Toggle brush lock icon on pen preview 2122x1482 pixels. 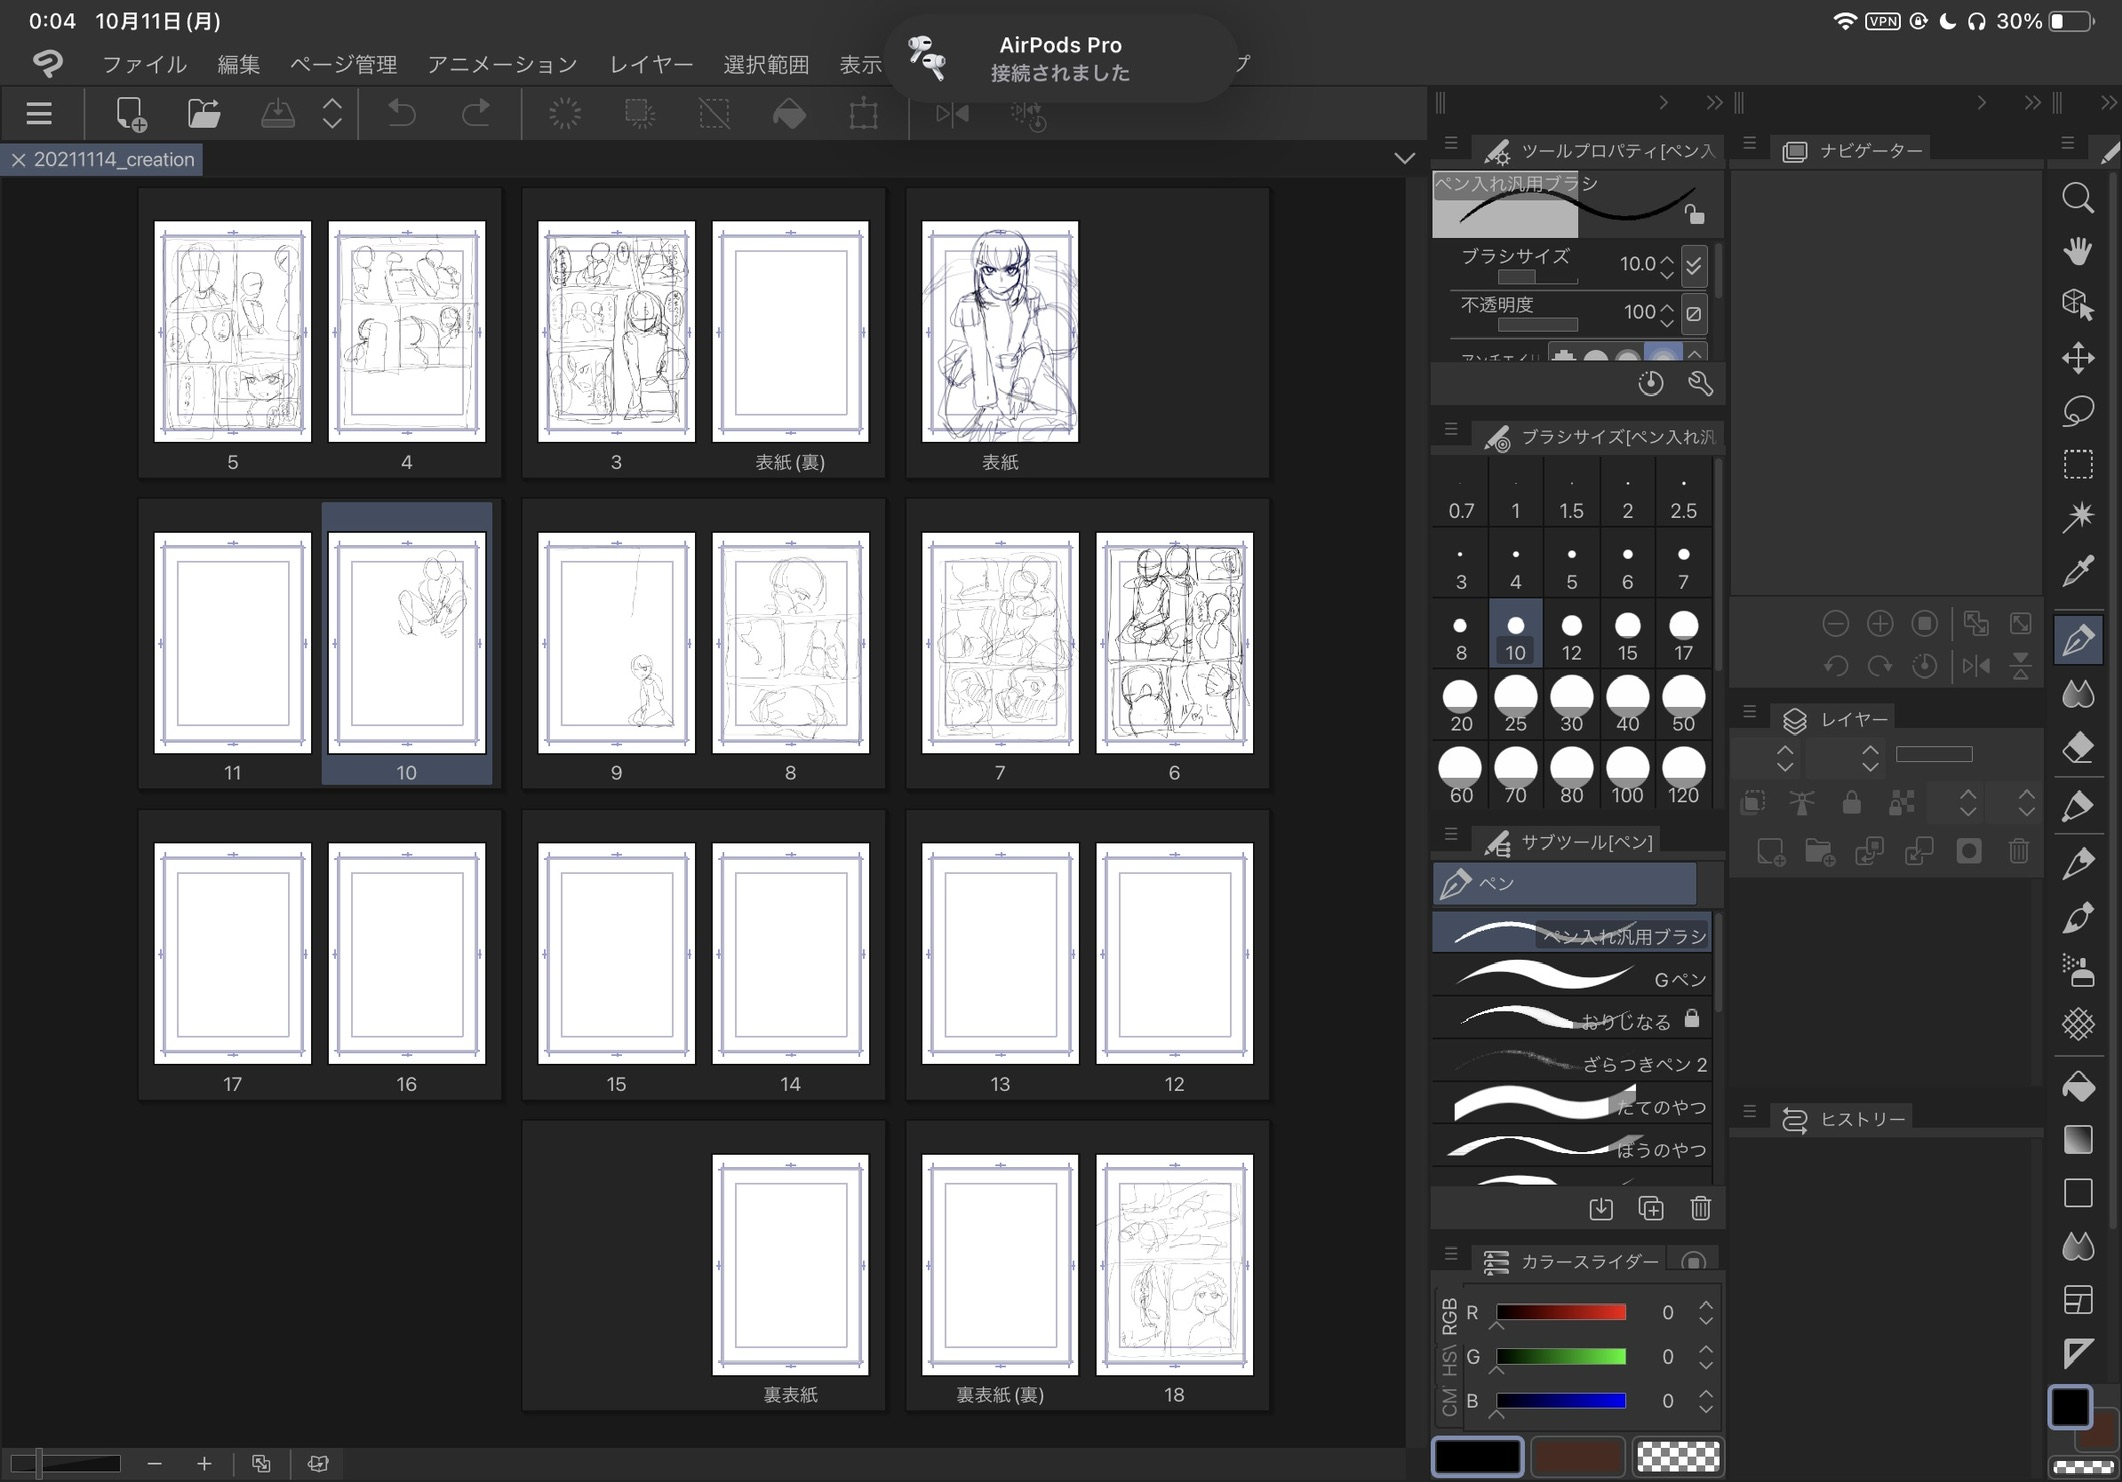[x=1693, y=213]
